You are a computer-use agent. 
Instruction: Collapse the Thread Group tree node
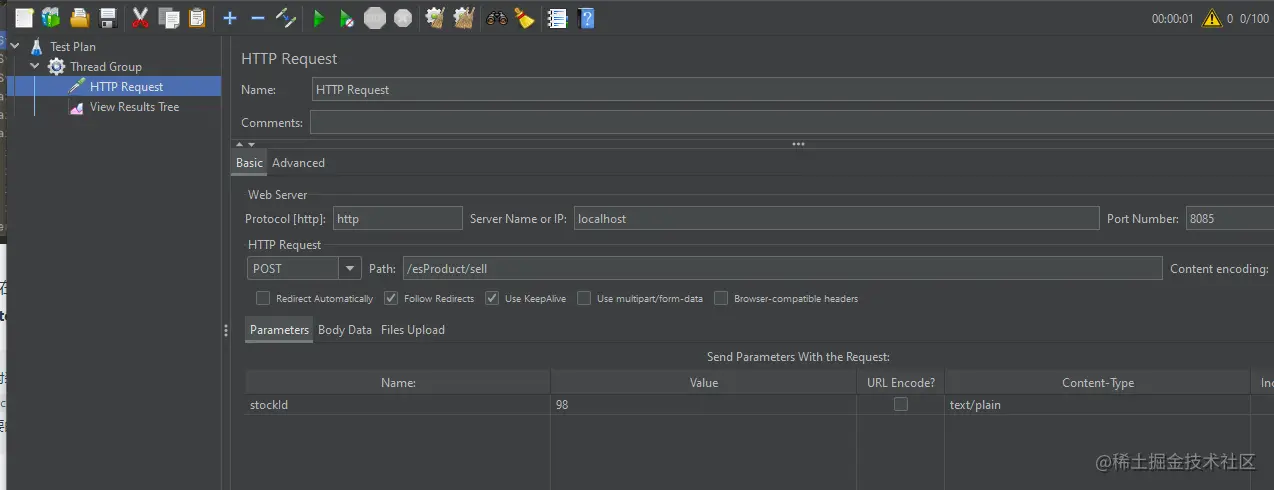click(x=35, y=66)
